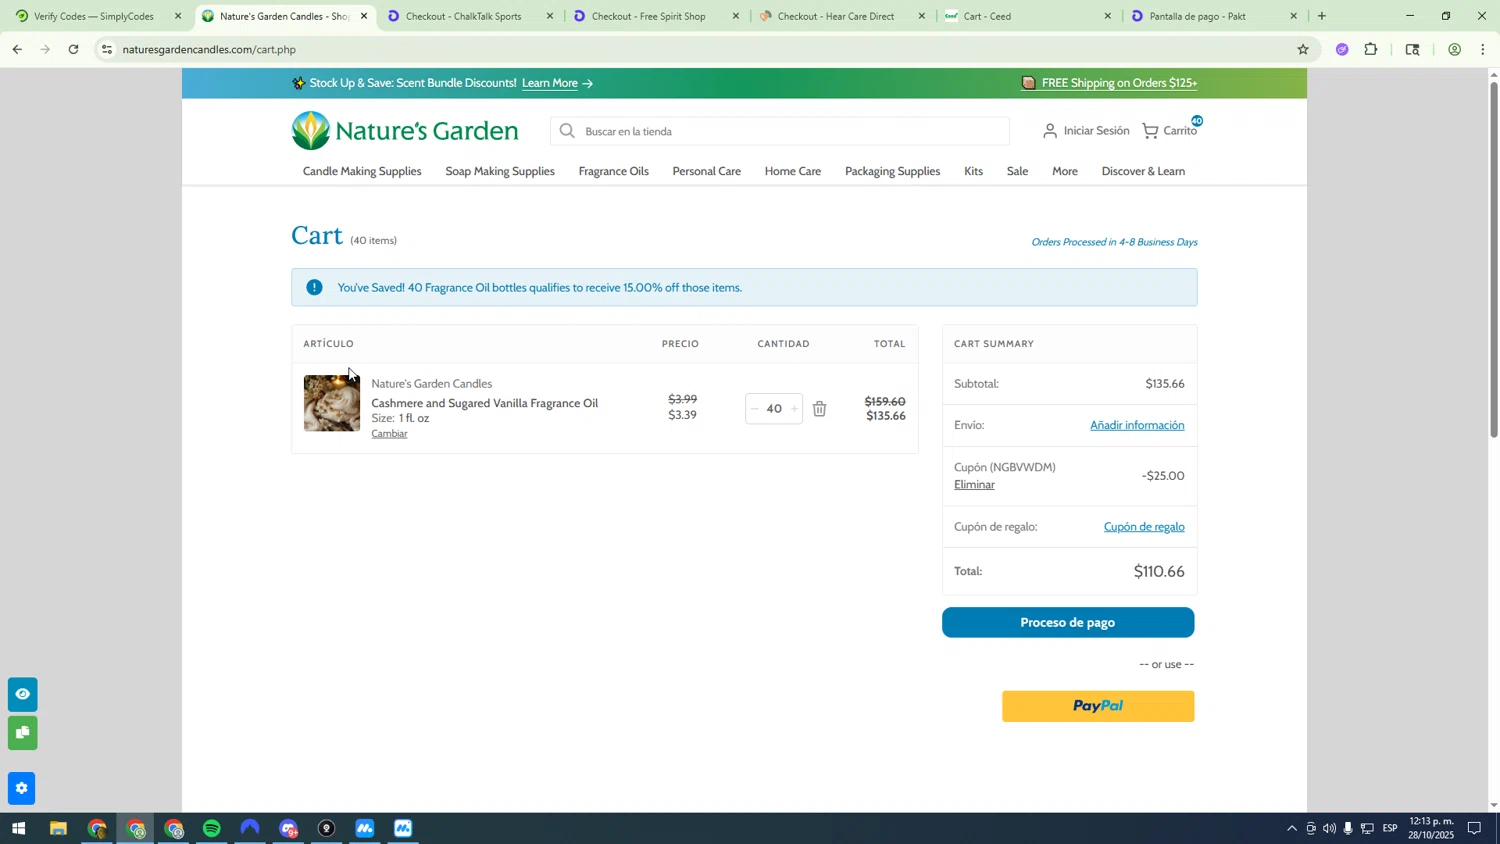Click Proceso de pago button
1500x844 pixels.
pos(1068,623)
